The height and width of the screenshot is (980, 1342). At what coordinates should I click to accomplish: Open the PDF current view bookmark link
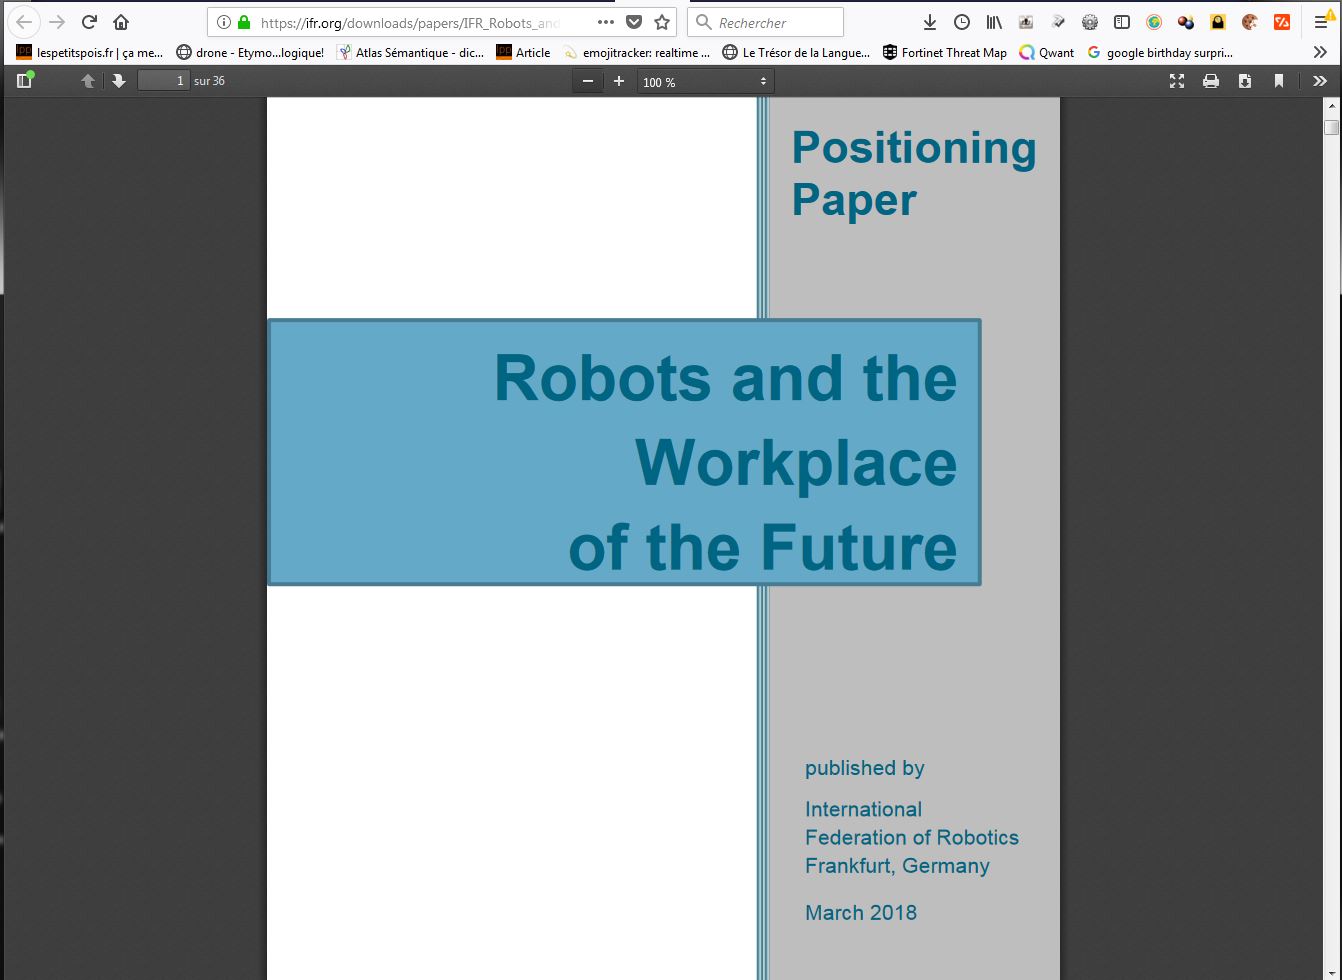click(1279, 81)
